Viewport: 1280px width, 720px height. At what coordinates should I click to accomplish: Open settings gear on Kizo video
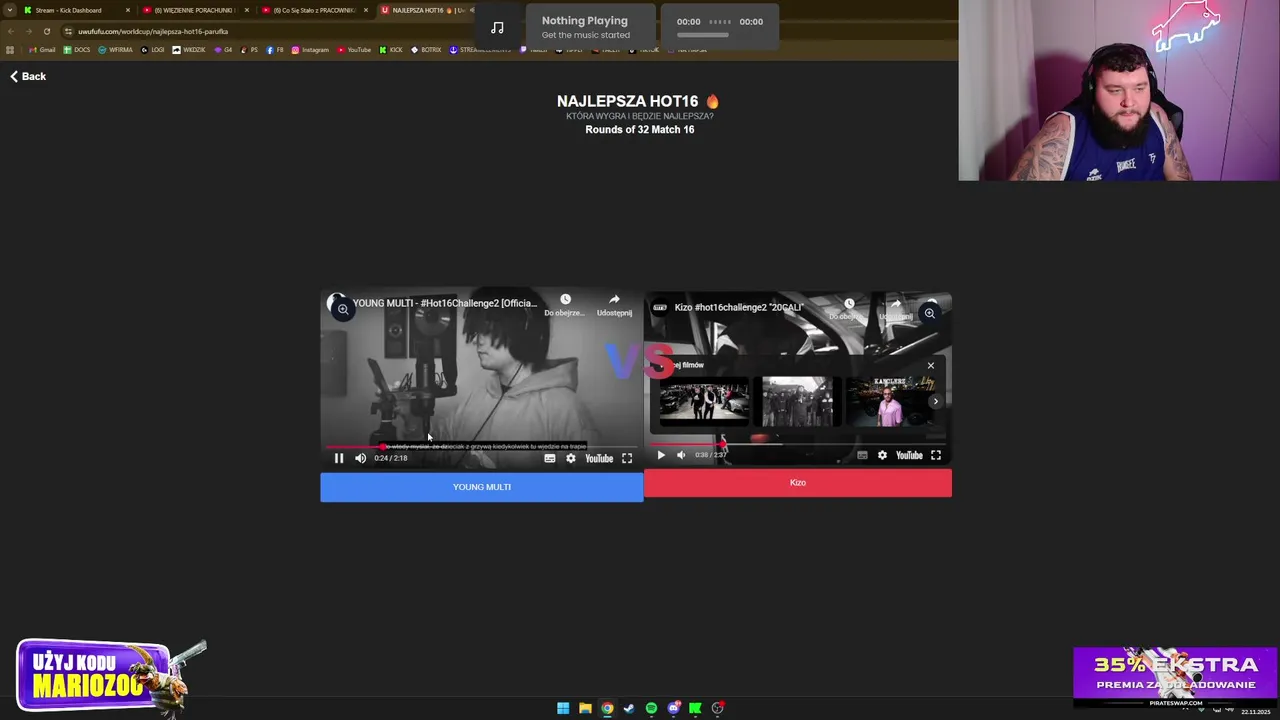pos(882,455)
